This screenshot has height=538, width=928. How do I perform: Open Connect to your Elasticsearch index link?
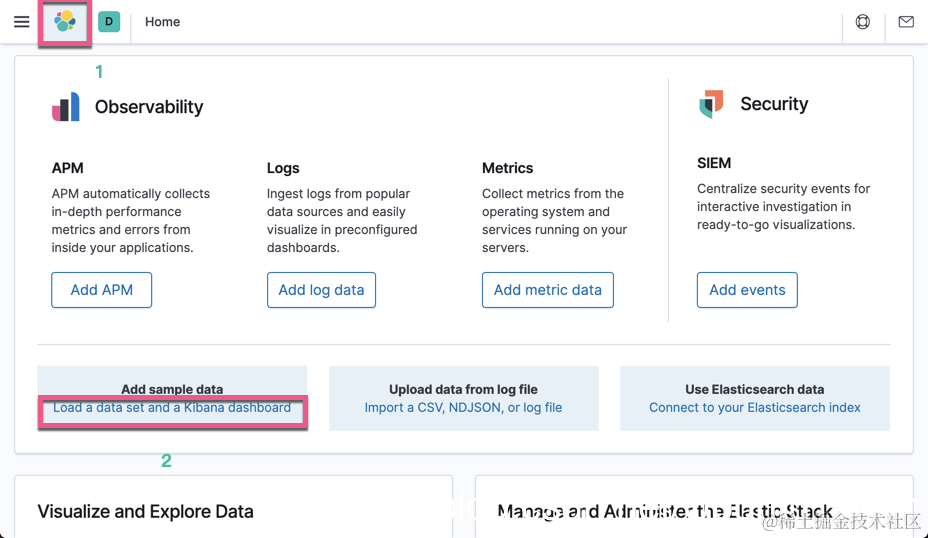755,408
